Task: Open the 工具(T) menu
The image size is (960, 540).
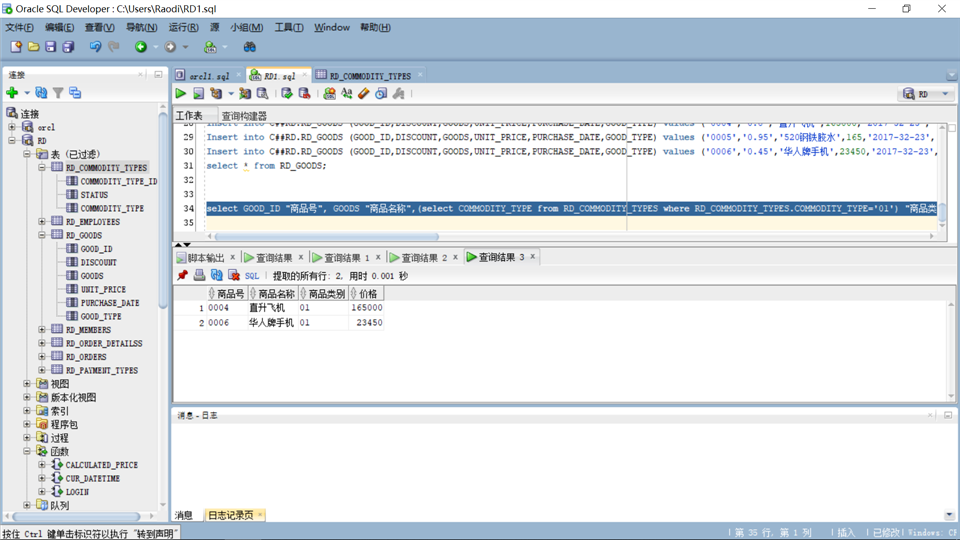Action: point(288,28)
